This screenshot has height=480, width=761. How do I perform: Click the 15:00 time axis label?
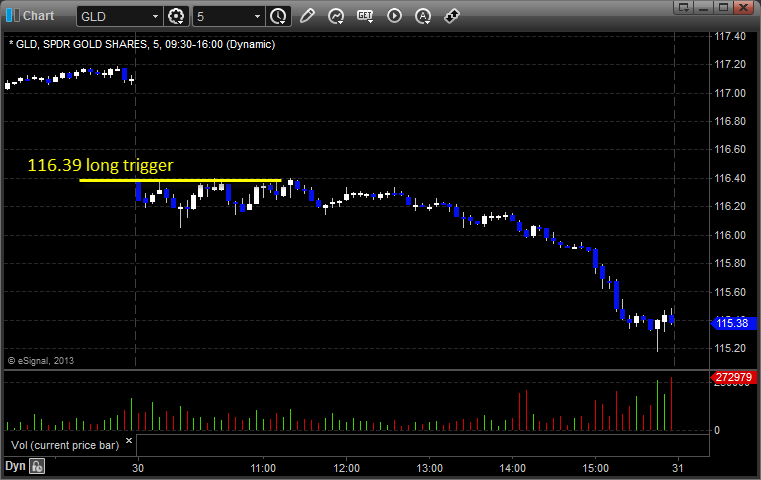click(596, 468)
